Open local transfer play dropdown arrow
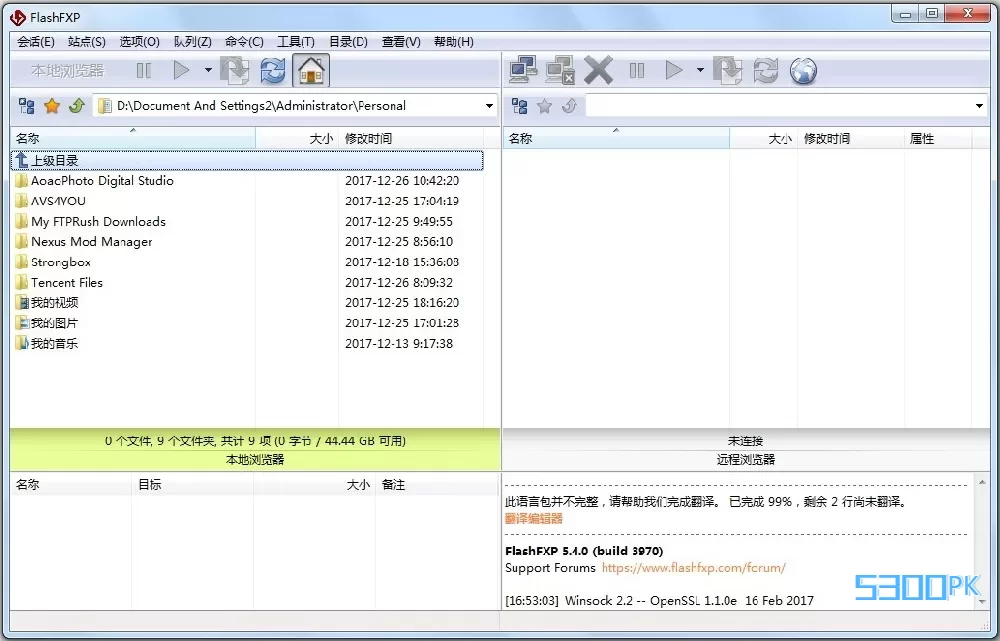The width and height of the screenshot is (1000, 641). (x=208, y=70)
